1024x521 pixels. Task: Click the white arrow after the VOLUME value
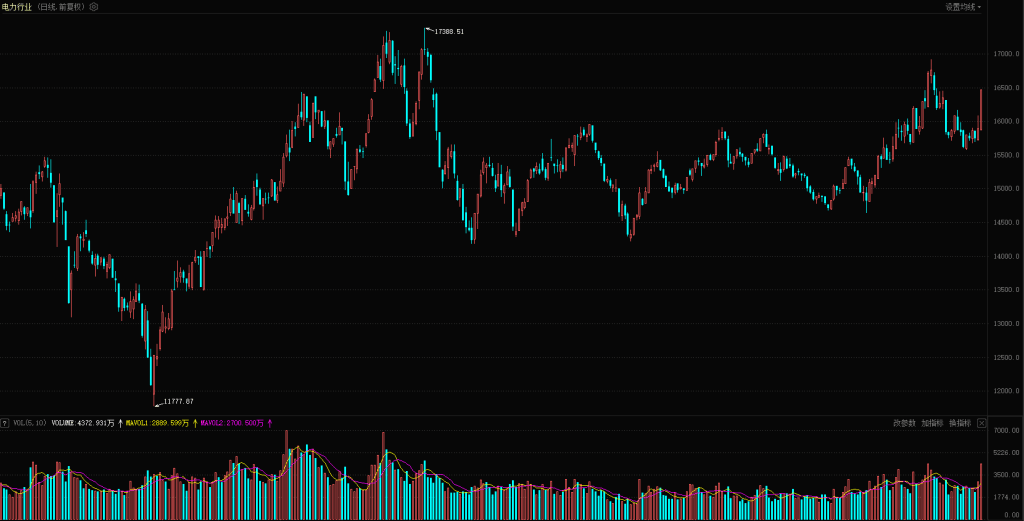pos(121,423)
